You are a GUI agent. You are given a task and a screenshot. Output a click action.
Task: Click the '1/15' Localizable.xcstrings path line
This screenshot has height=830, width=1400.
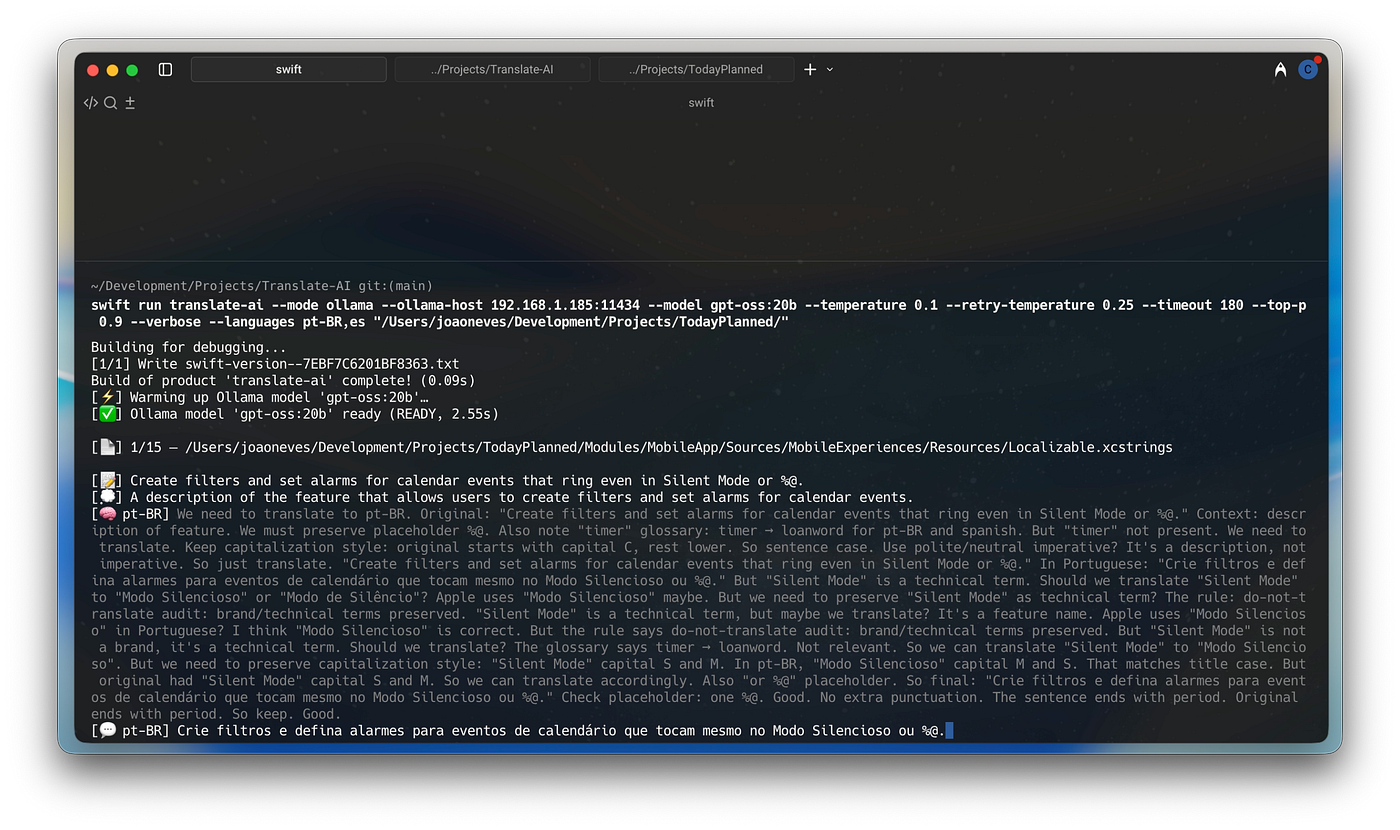click(x=632, y=447)
